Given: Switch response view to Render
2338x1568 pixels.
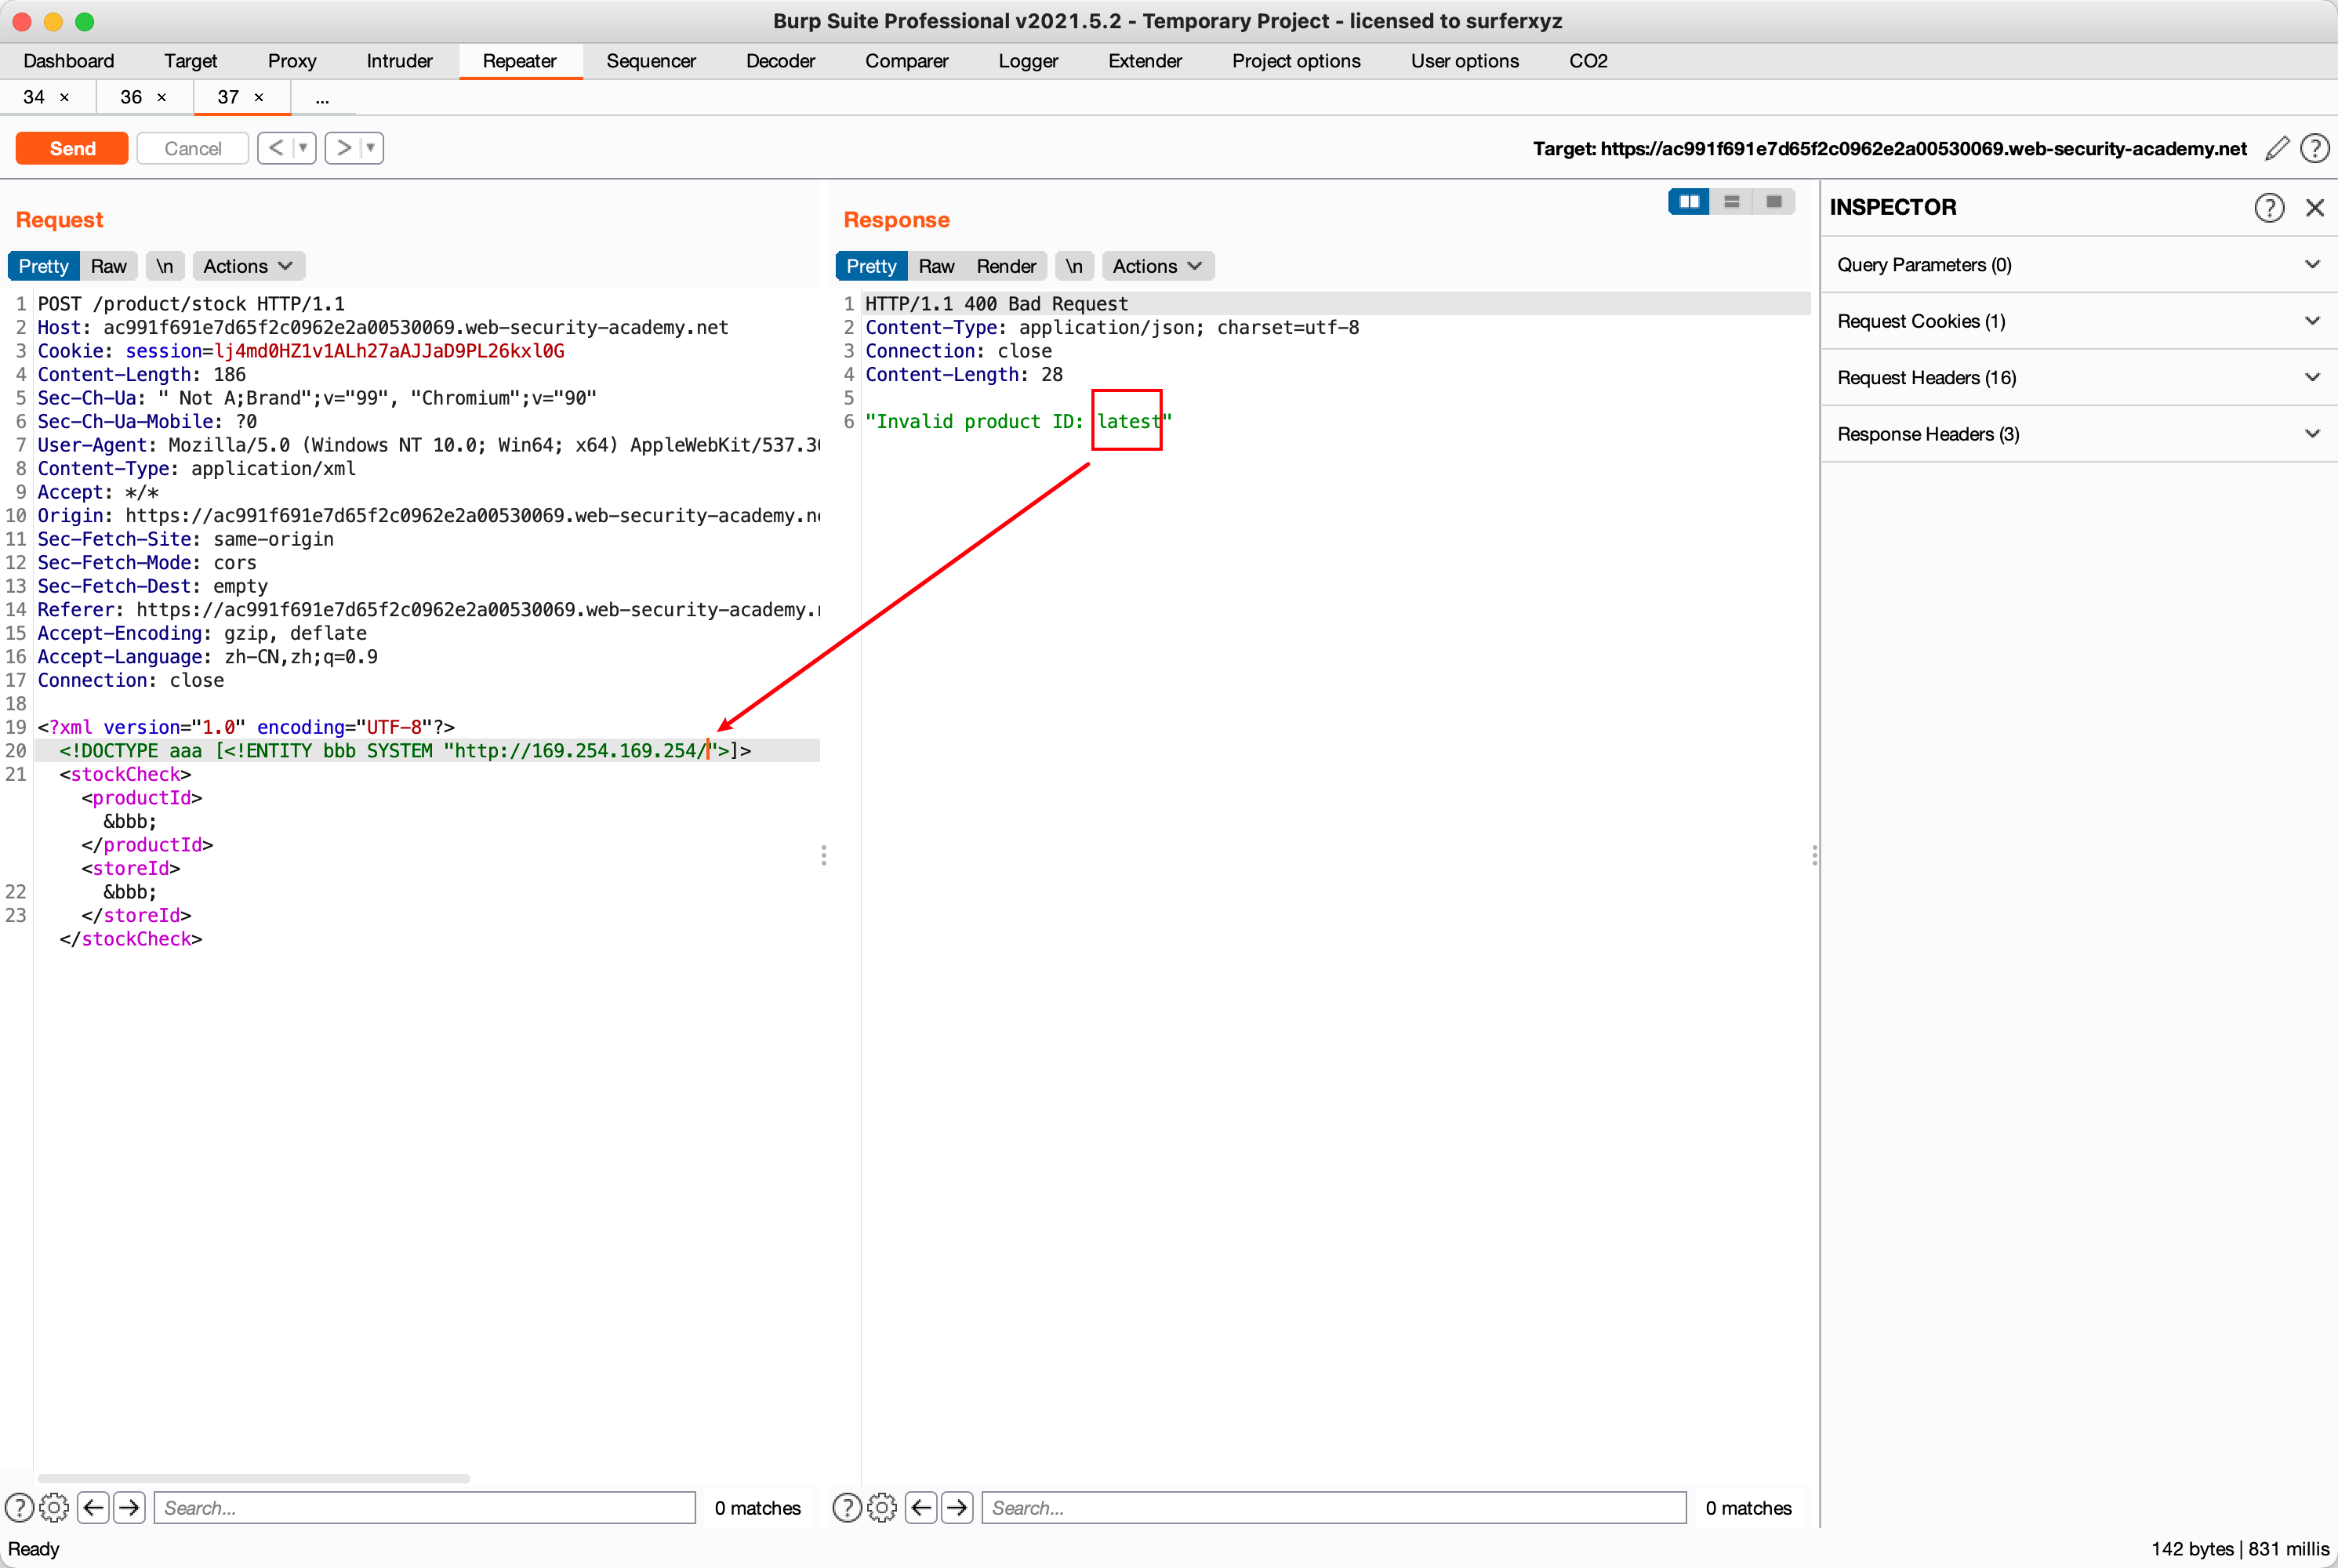Looking at the screenshot, I should 1006,266.
